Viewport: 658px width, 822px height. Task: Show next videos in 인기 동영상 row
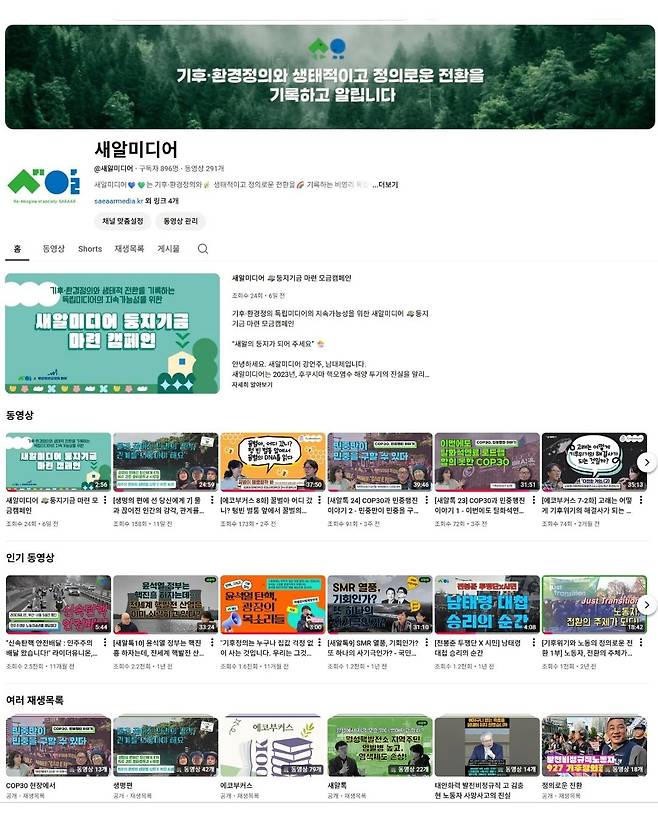pos(647,605)
